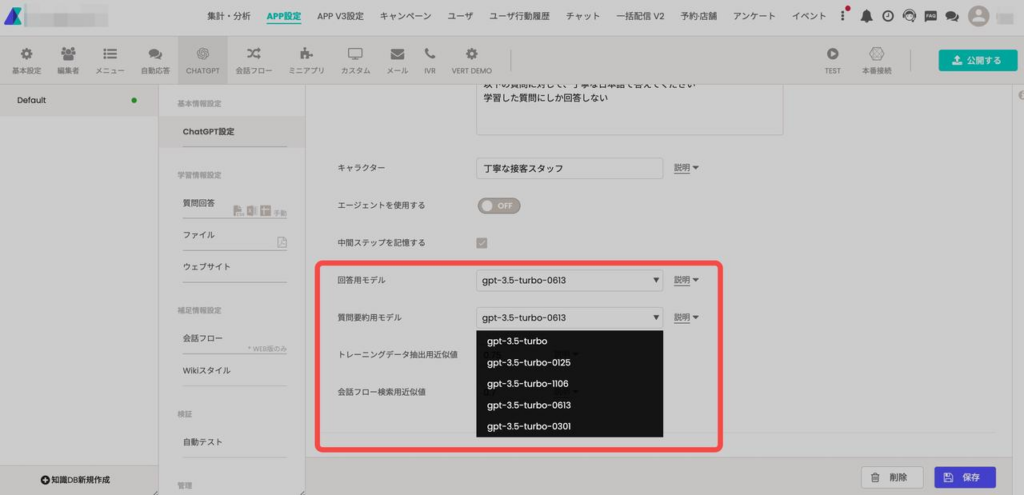Open the キャンペーン menu

pos(406,16)
